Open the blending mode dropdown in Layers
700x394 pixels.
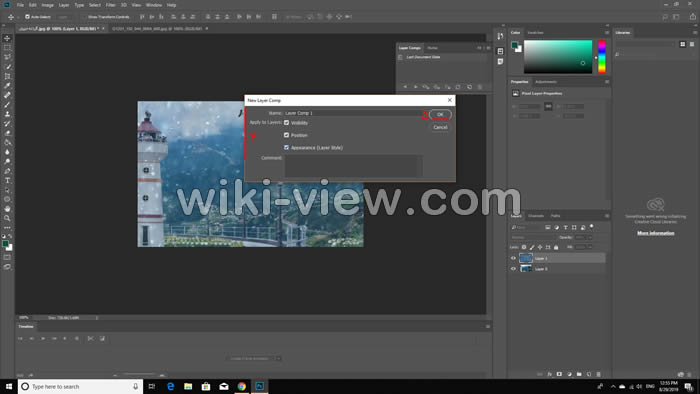point(533,237)
